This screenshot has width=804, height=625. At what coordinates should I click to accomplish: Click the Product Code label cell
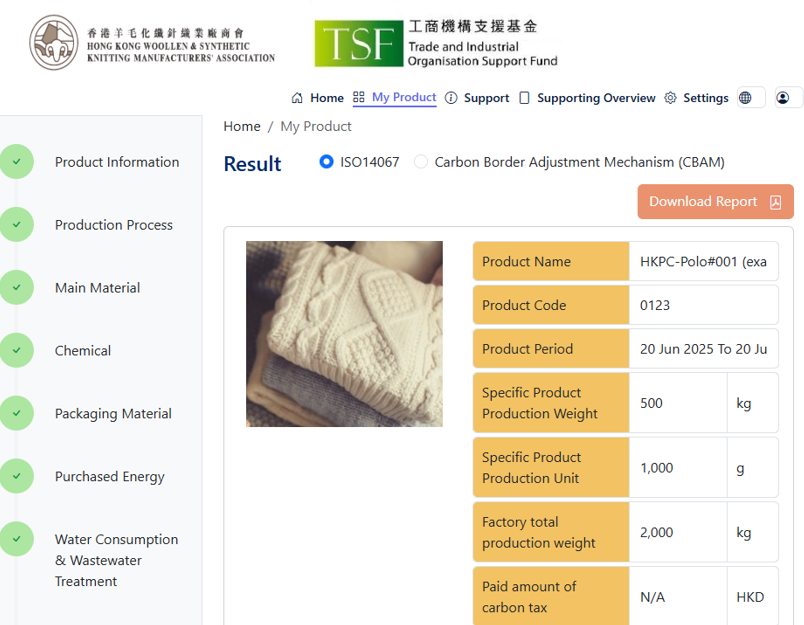point(551,305)
